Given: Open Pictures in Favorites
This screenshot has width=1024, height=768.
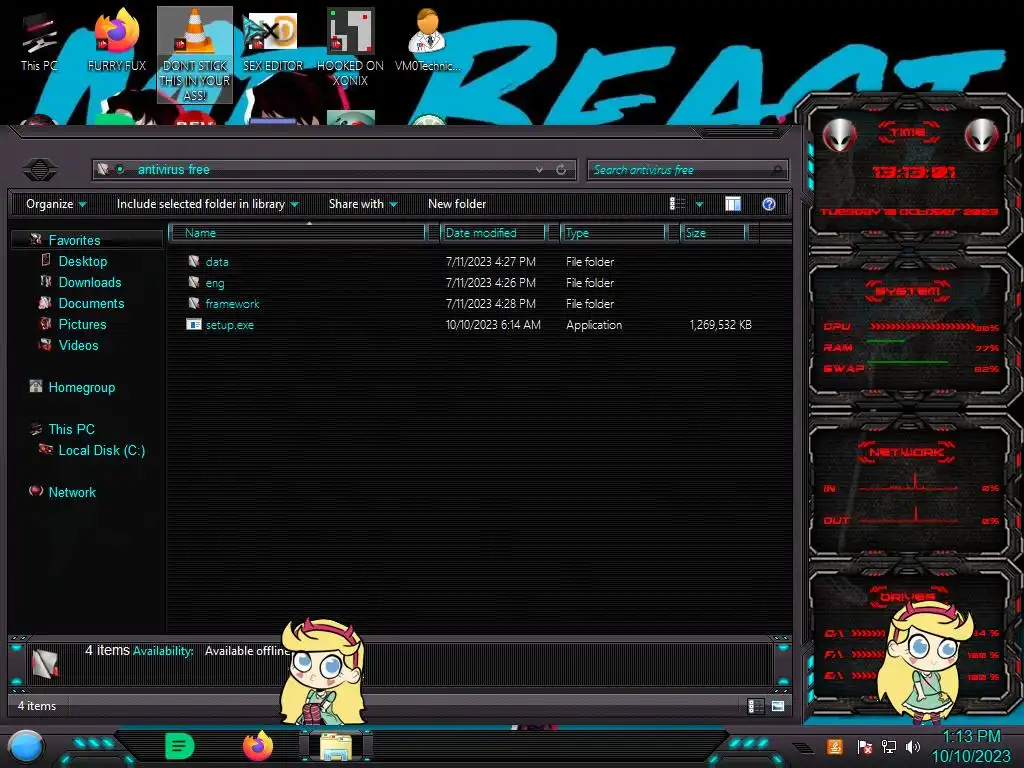Looking at the screenshot, I should 82,324.
